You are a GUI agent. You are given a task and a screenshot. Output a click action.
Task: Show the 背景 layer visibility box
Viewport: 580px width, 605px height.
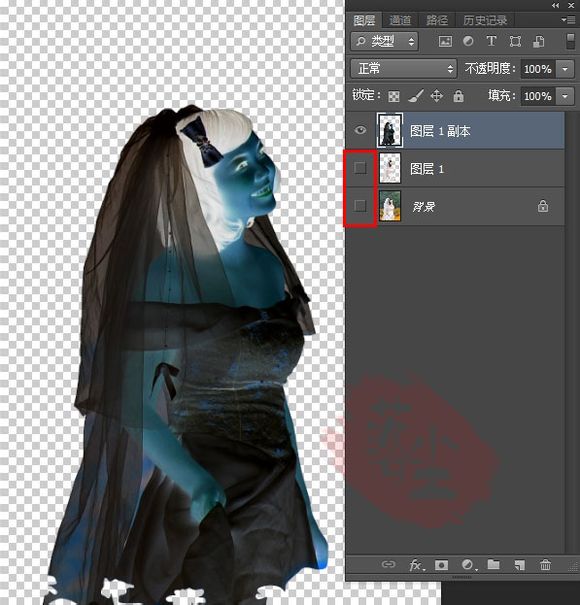point(360,206)
